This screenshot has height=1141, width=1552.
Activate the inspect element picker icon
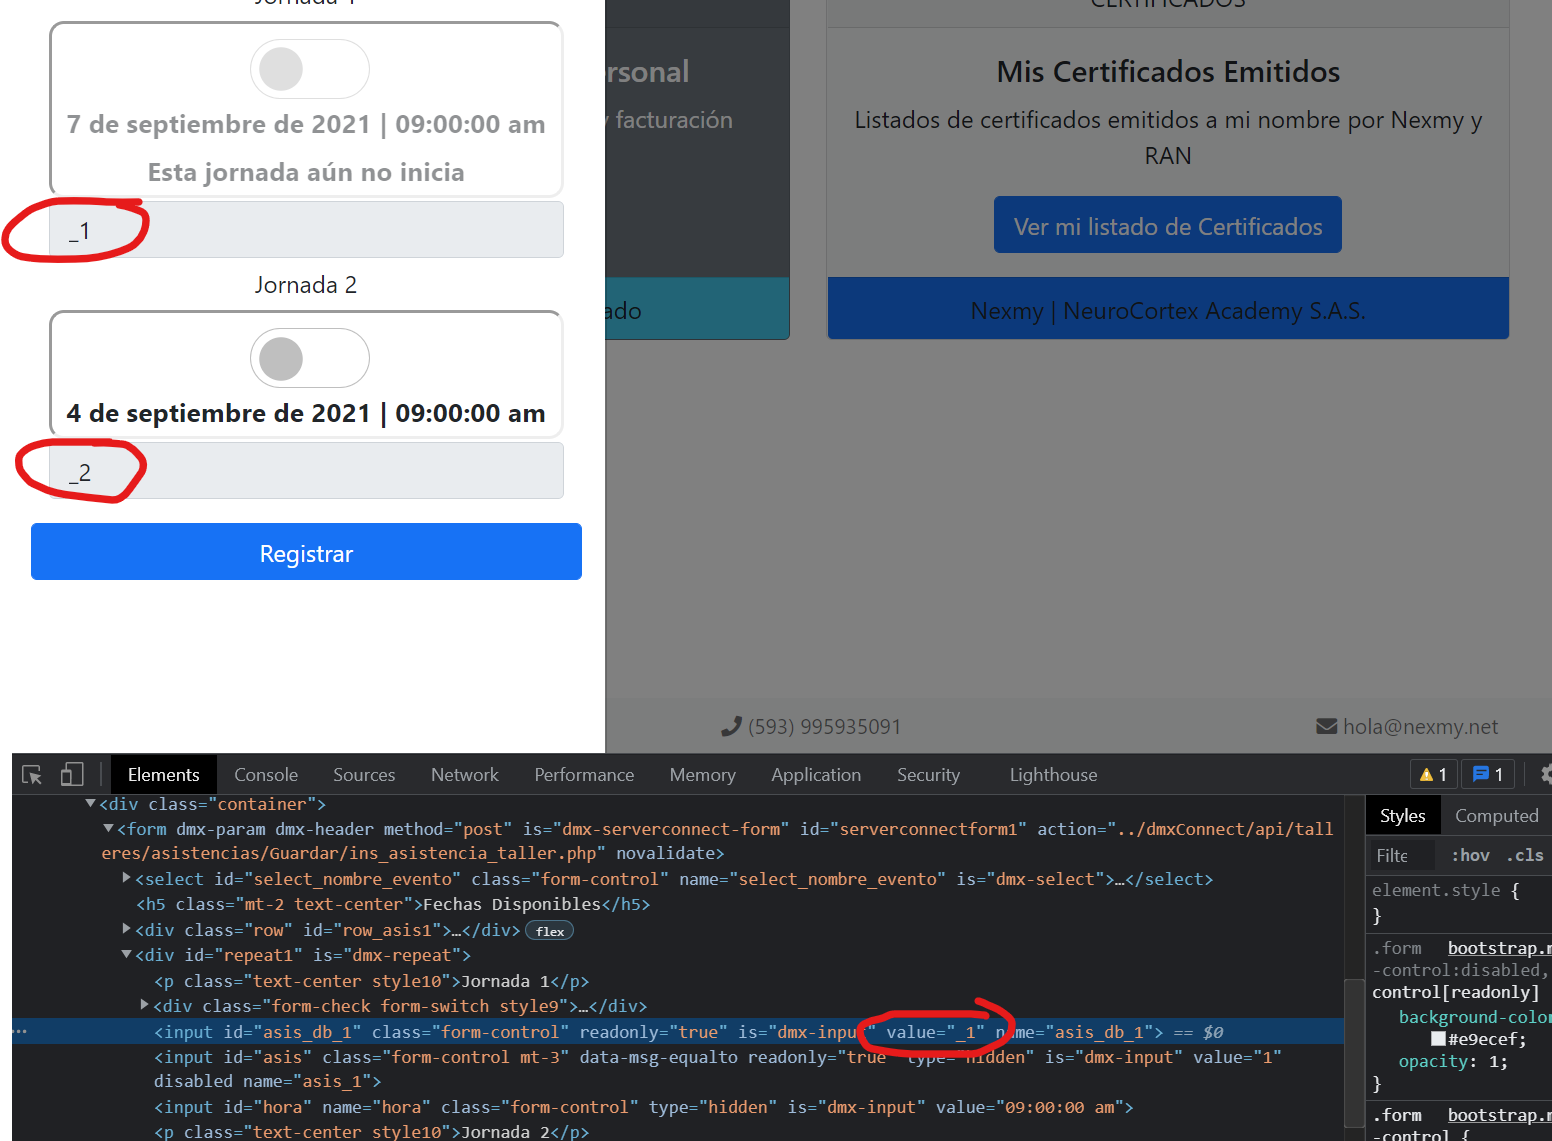click(32, 775)
